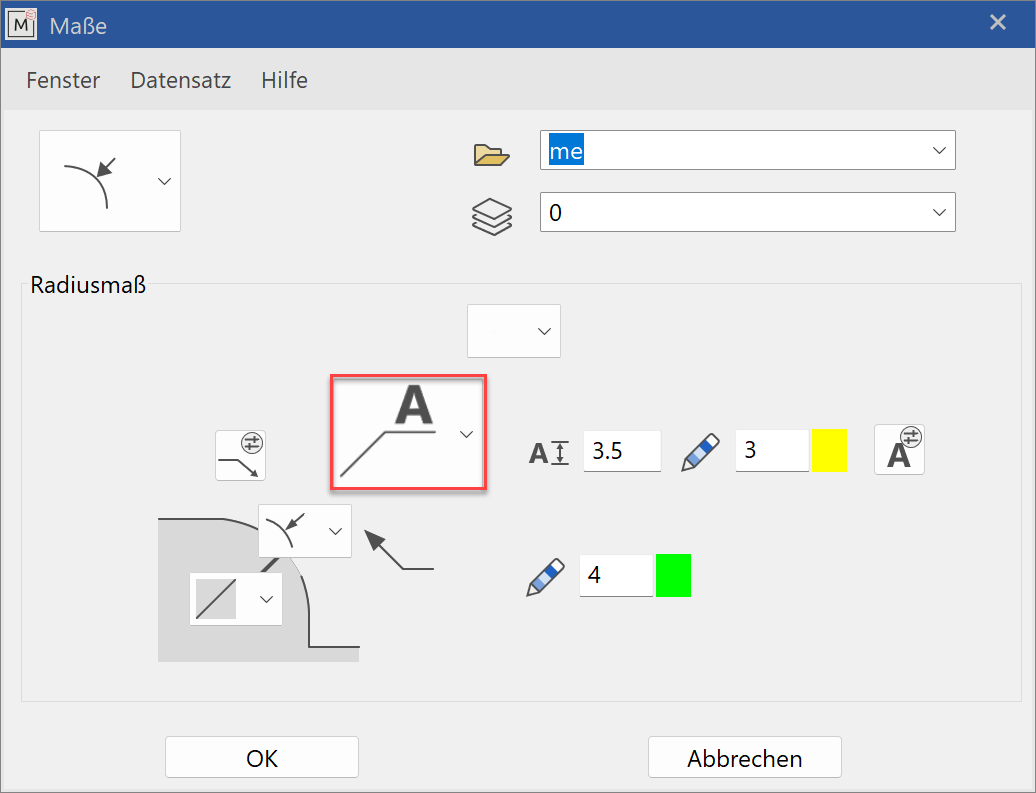The image size is (1036, 793).
Task: Open the diagonal line style dropdown
Action: pyautogui.click(x=266, y=599)
